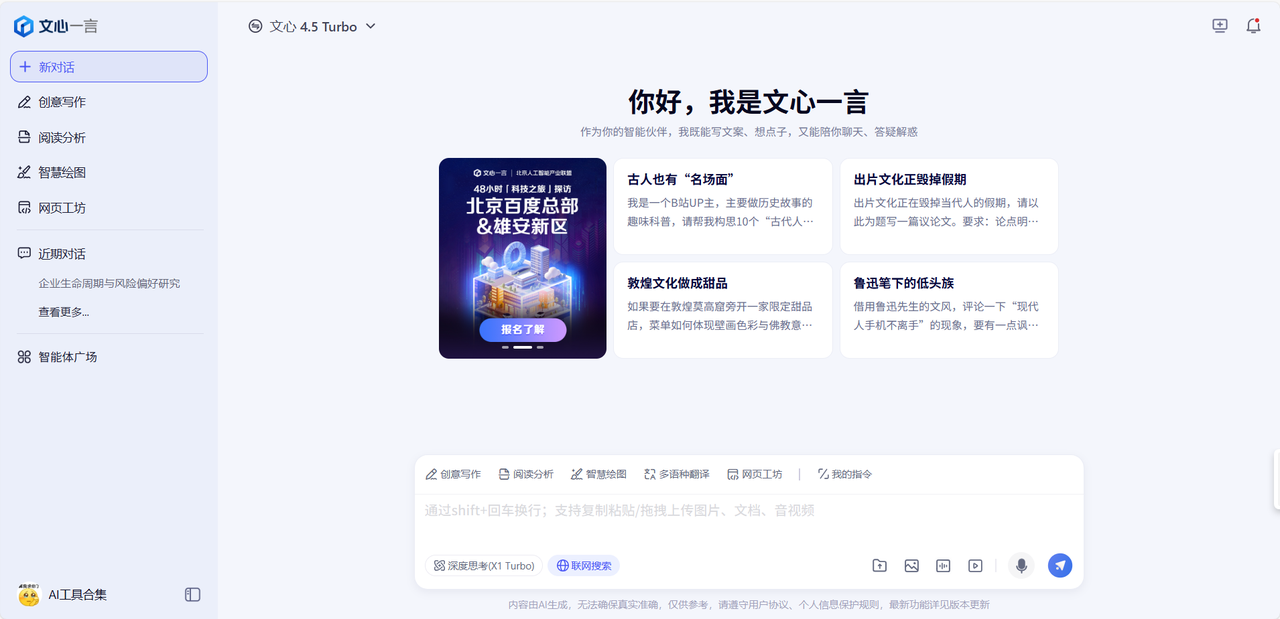Click the upload image icon

click(x=911, y=566)
